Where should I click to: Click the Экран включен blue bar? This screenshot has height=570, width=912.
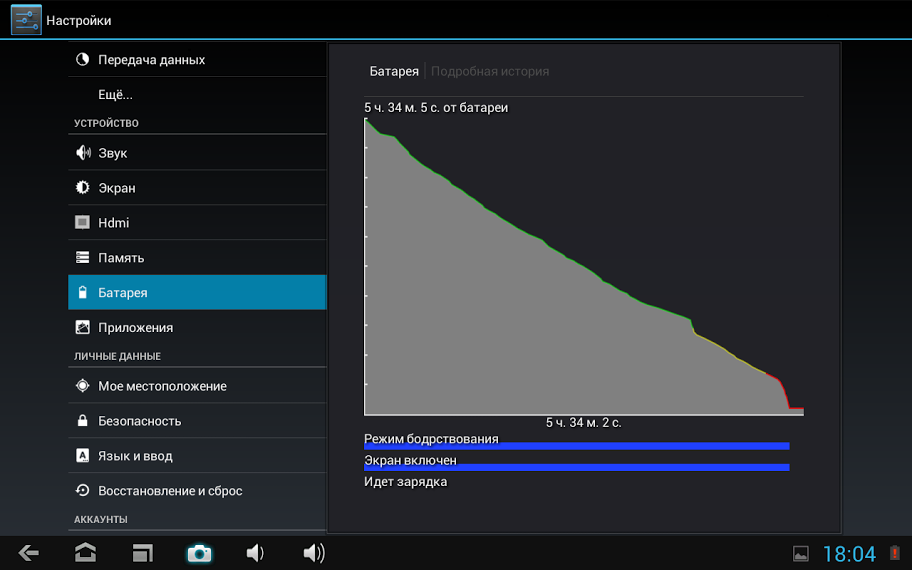(576, 467)
